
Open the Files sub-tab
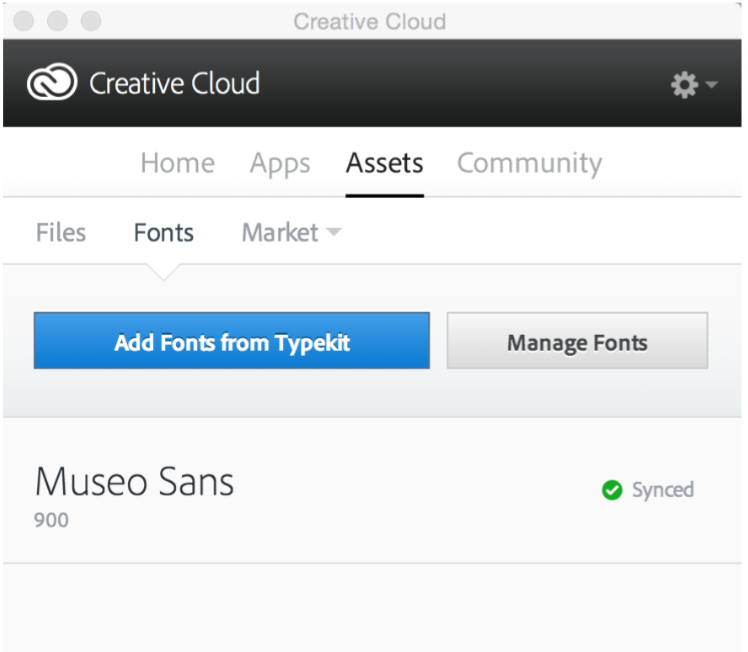tap(61, 233)
